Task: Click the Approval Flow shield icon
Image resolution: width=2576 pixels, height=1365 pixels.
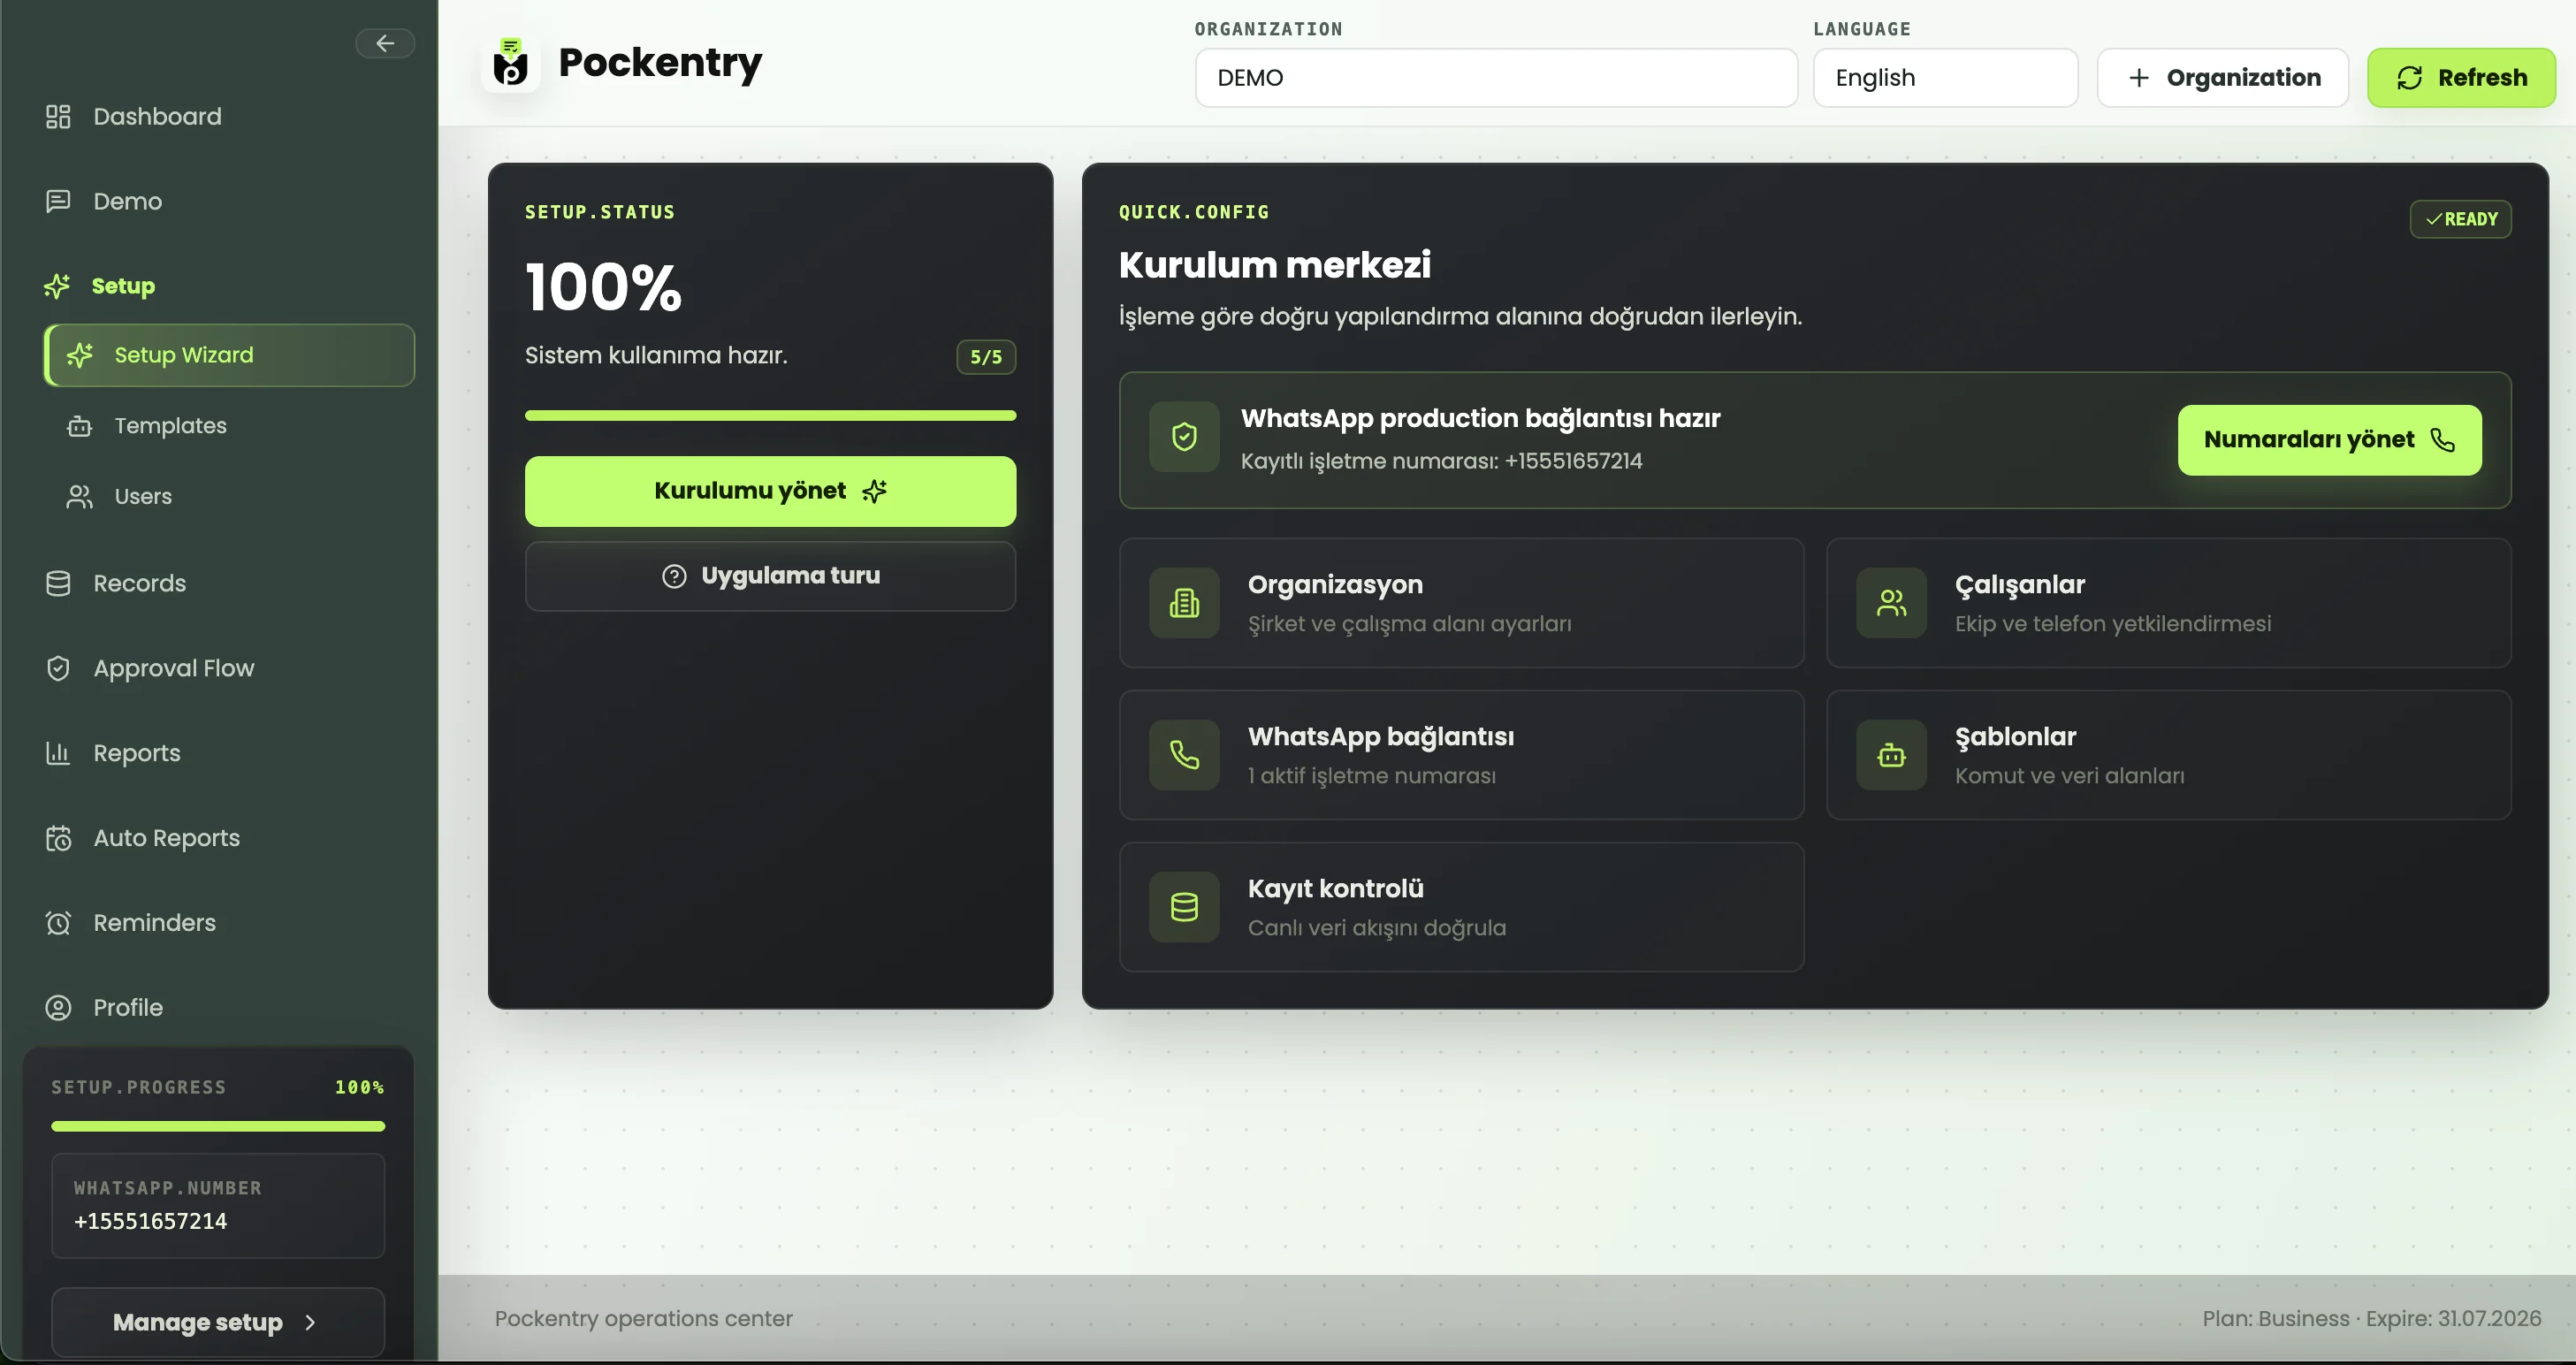Action: click(58, 668)
